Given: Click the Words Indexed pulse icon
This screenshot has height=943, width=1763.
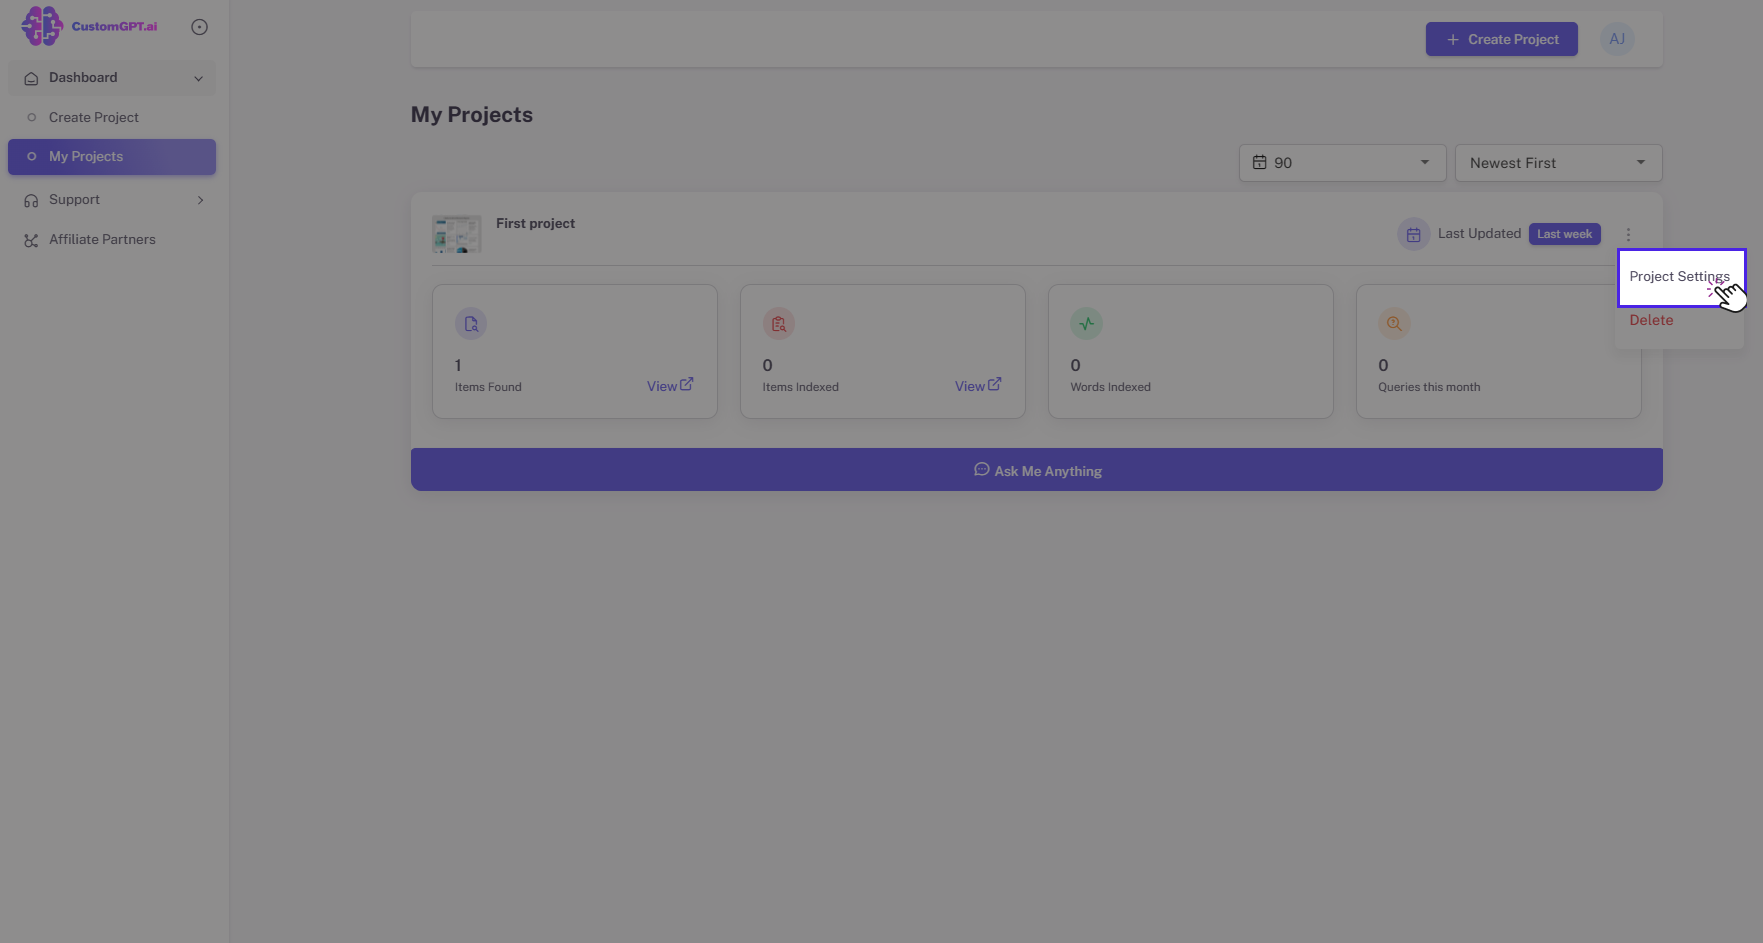Looking at the screenshot, I should click(x=1087, y=324).
